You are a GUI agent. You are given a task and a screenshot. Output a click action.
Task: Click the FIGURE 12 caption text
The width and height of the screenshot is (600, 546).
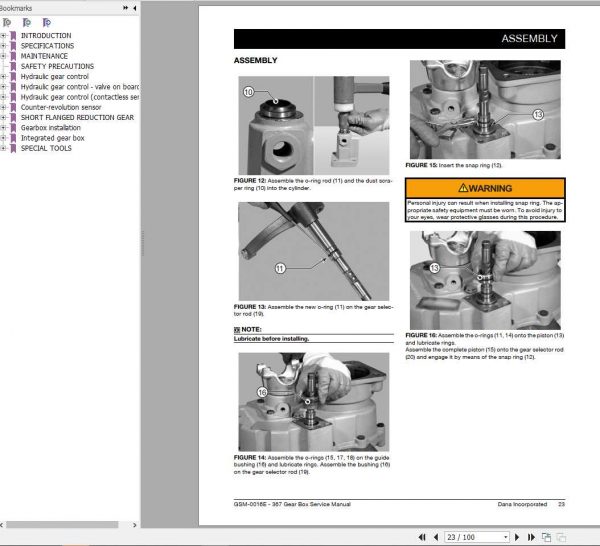coord(313,184)
